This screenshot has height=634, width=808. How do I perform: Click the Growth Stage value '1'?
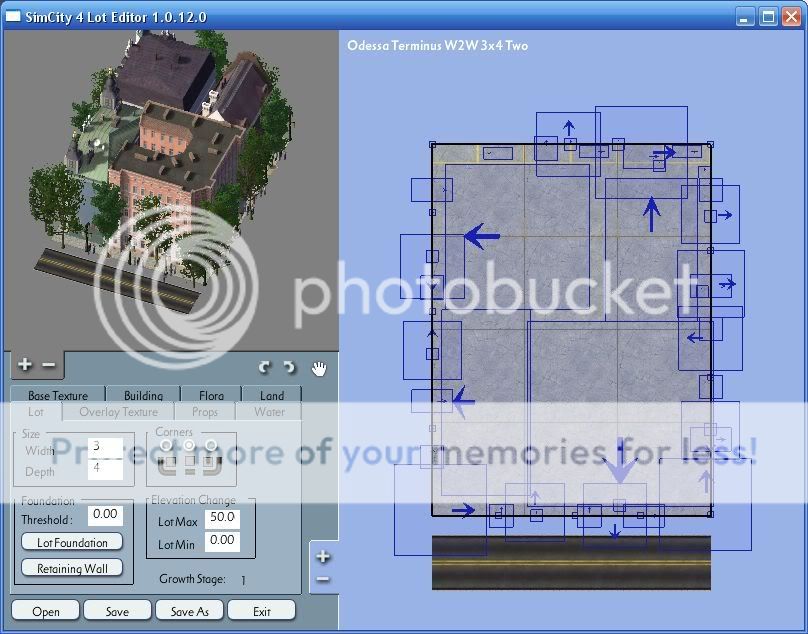(x=243, y=580)
